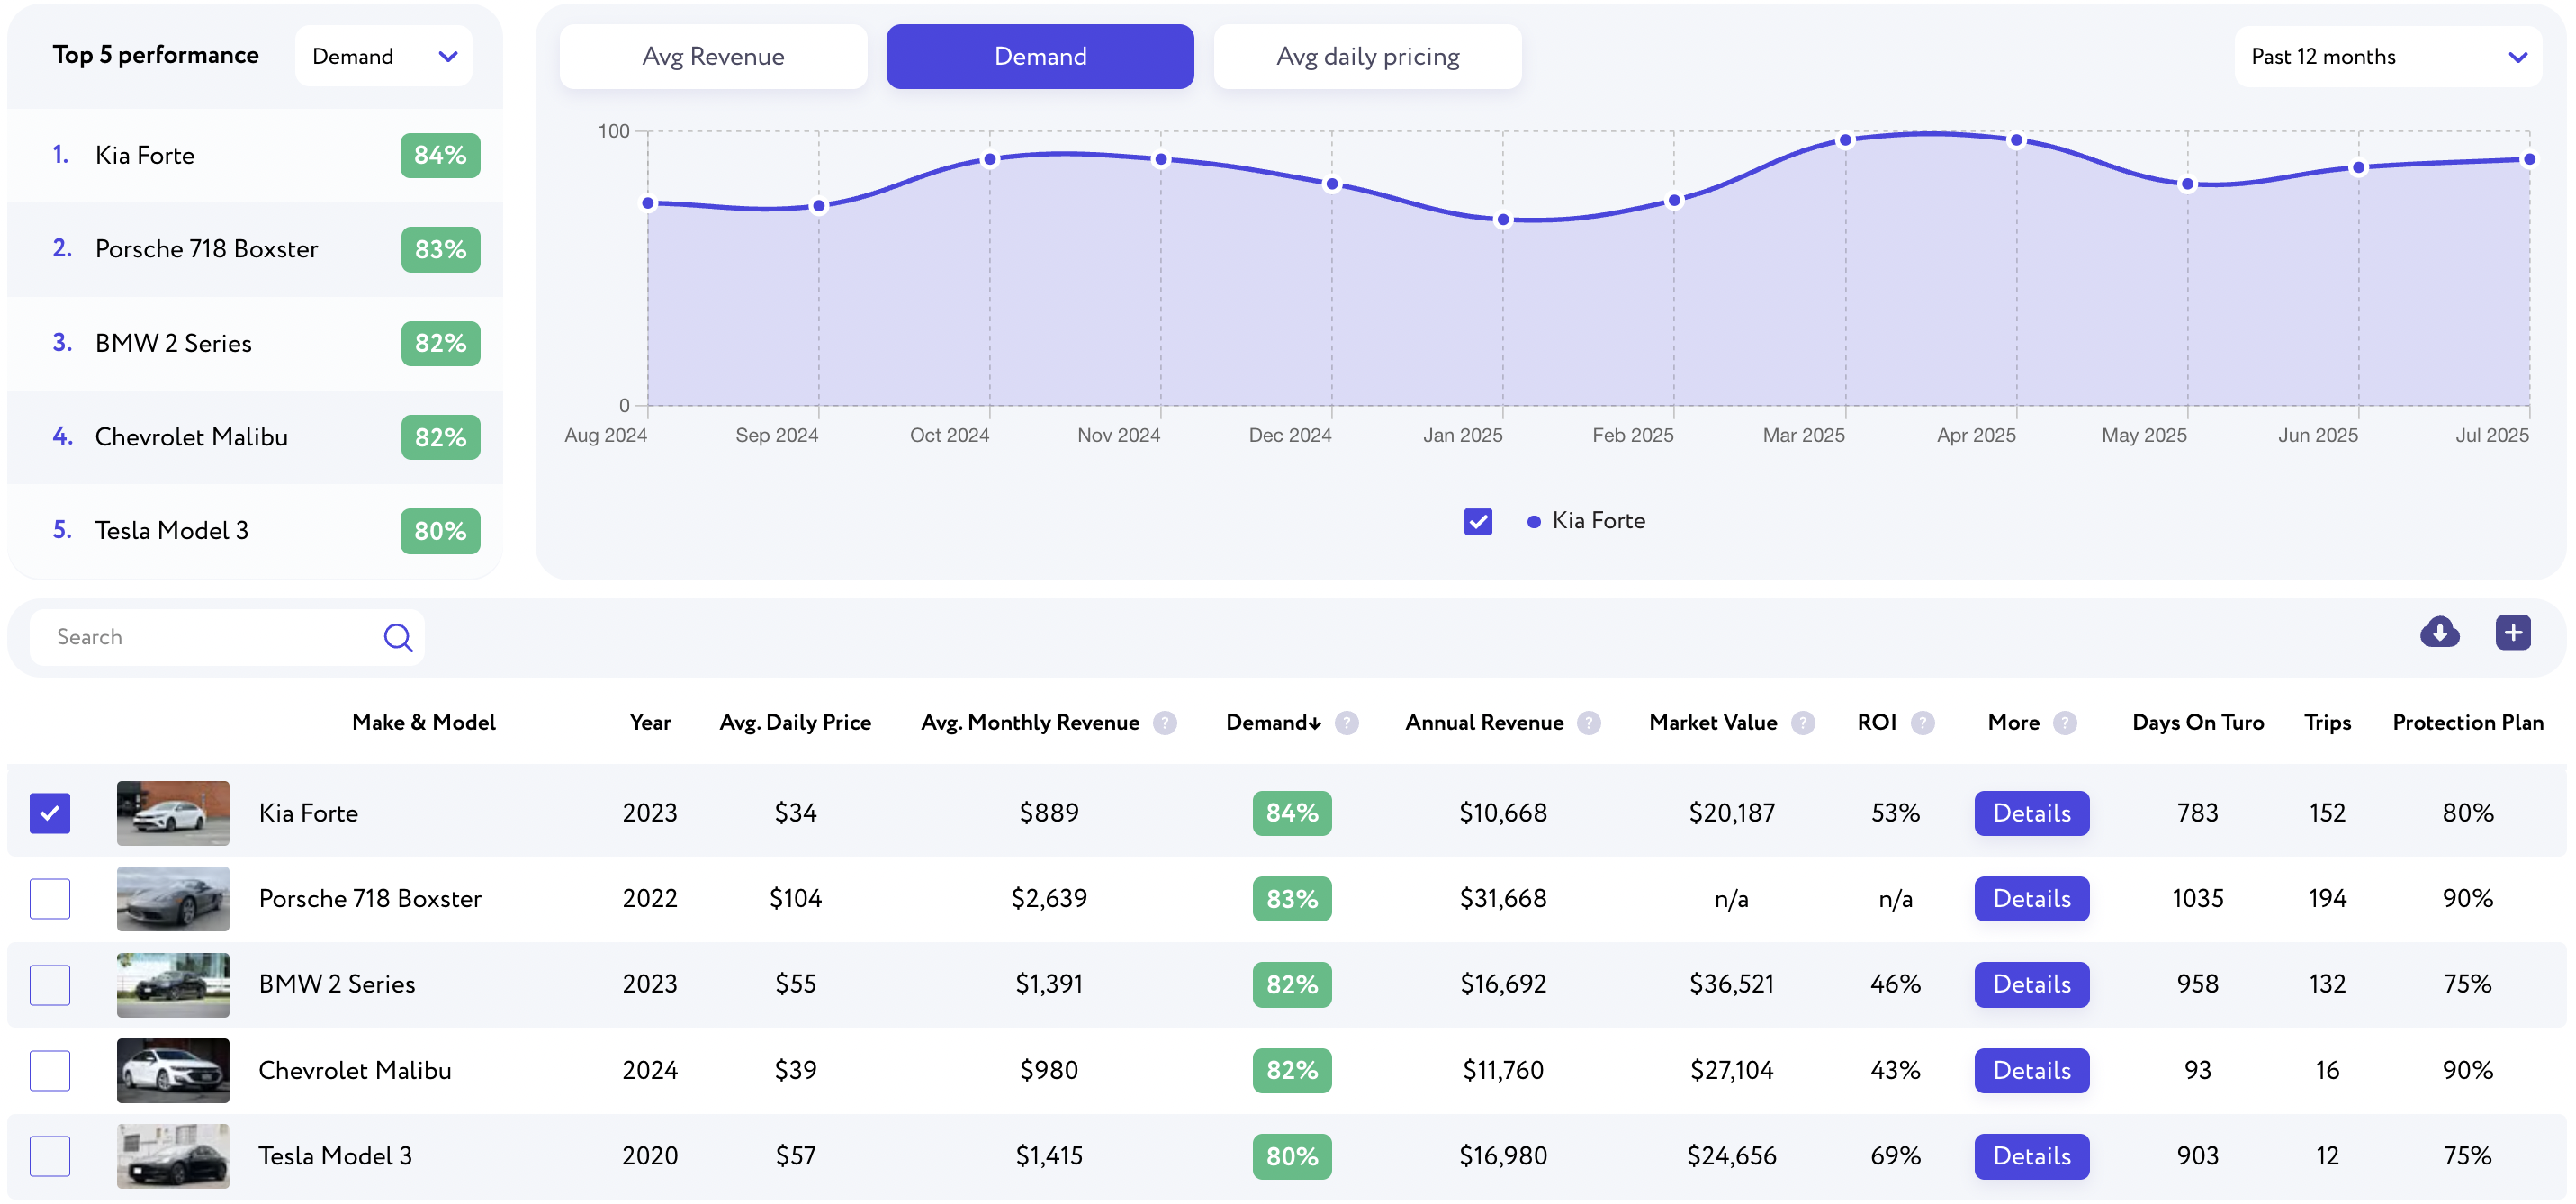Click the $2,639 monthly revenue cell
Image resolution: width=2576 pixels, height=1204 pixels.
pyautogui.click(x=1049, y=898)
